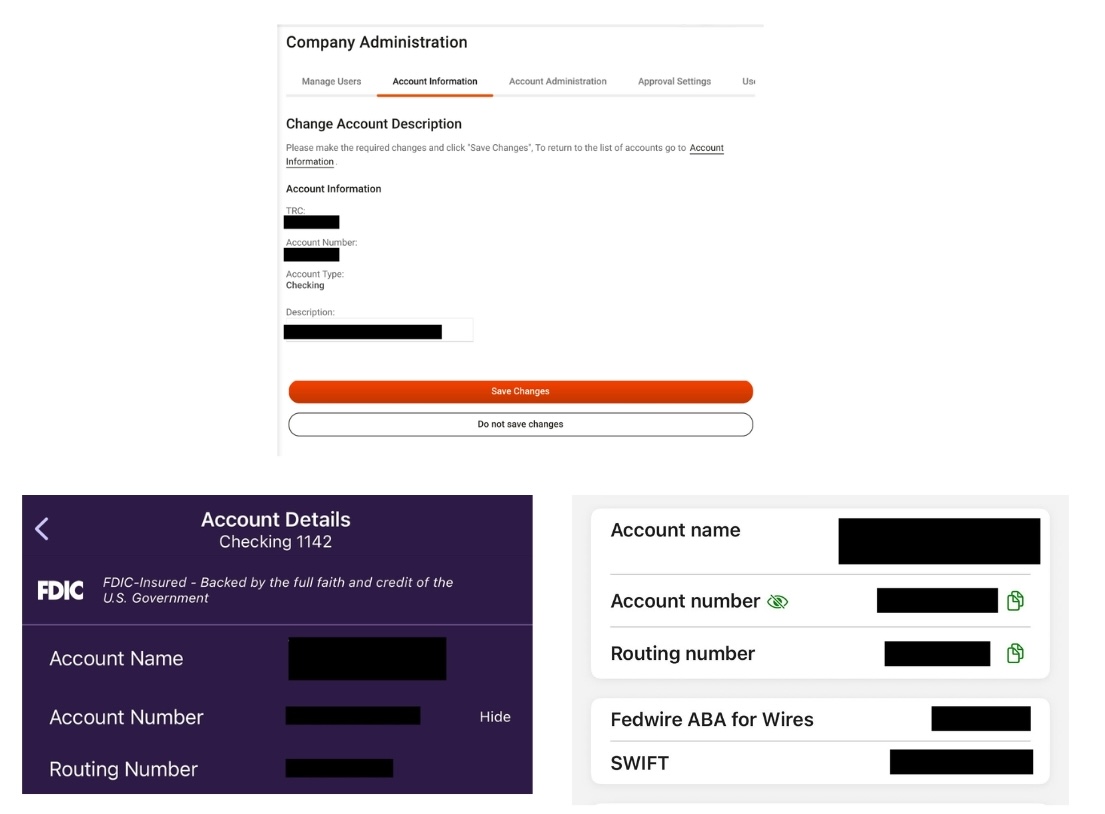Click the Routing Number row in the purple panel

(277, 769)
